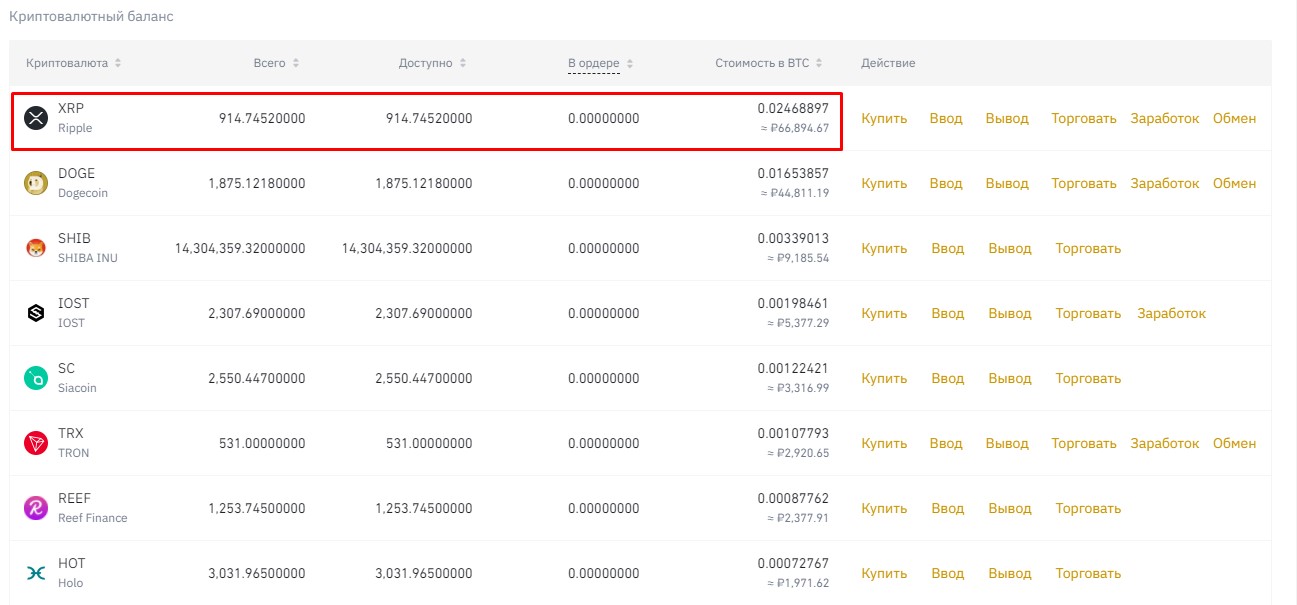Click Ввод in the IOST row
This screenshot has height=605, width=1297.
(x=948, y=313)
